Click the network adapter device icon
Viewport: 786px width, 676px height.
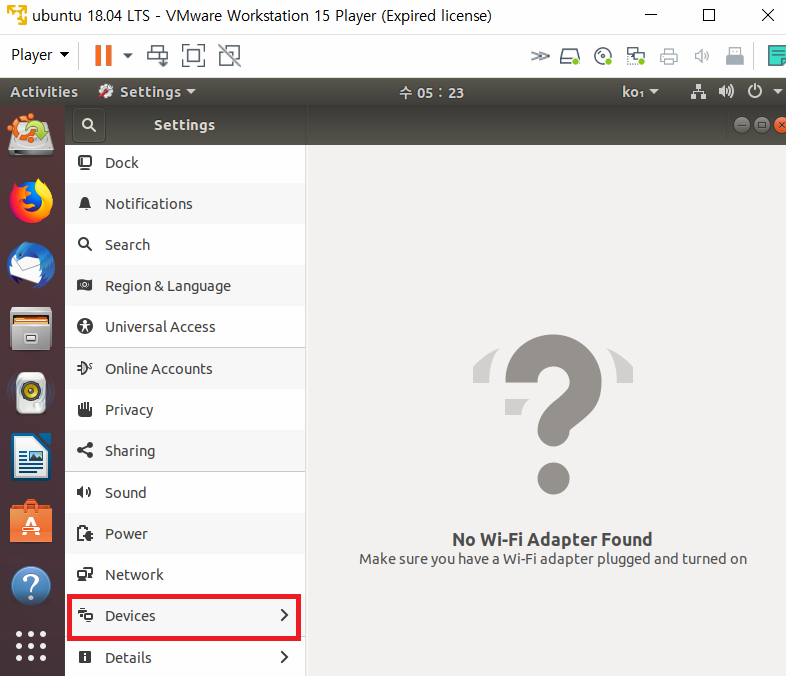pos(636,56)
